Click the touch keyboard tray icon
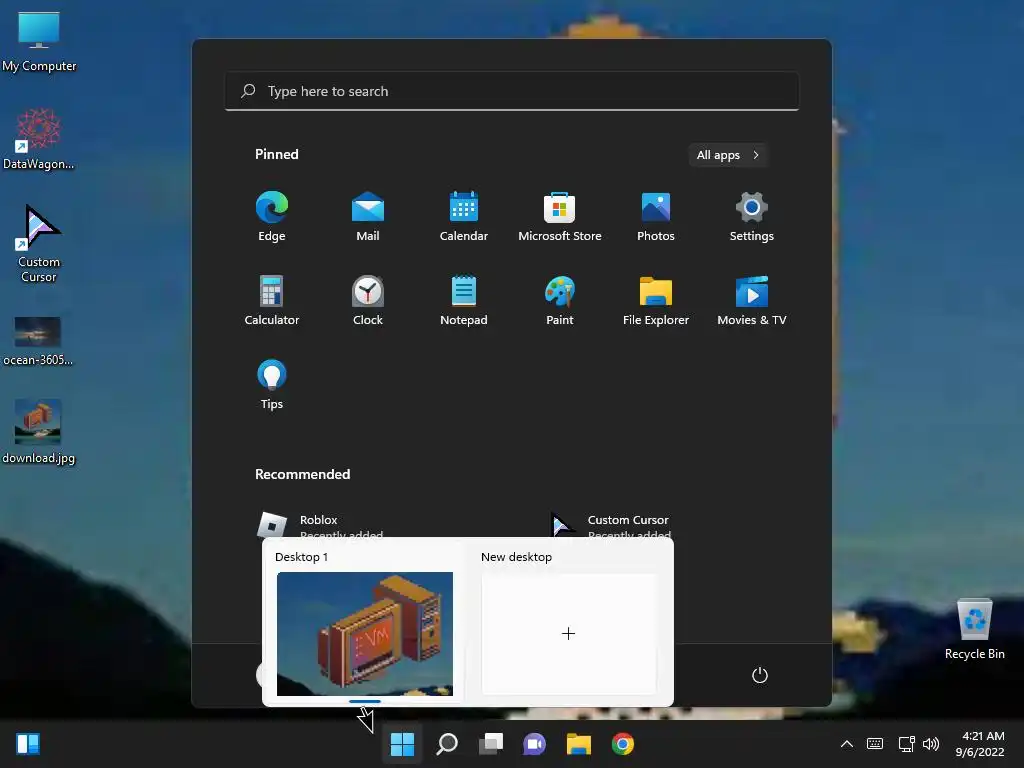Image resolution: width=1024 pixels, height=768 pixels. click(874, 744)
